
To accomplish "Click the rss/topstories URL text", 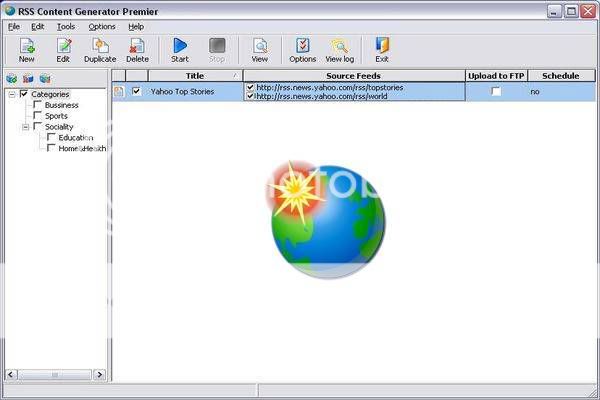I will coord(329,87).
